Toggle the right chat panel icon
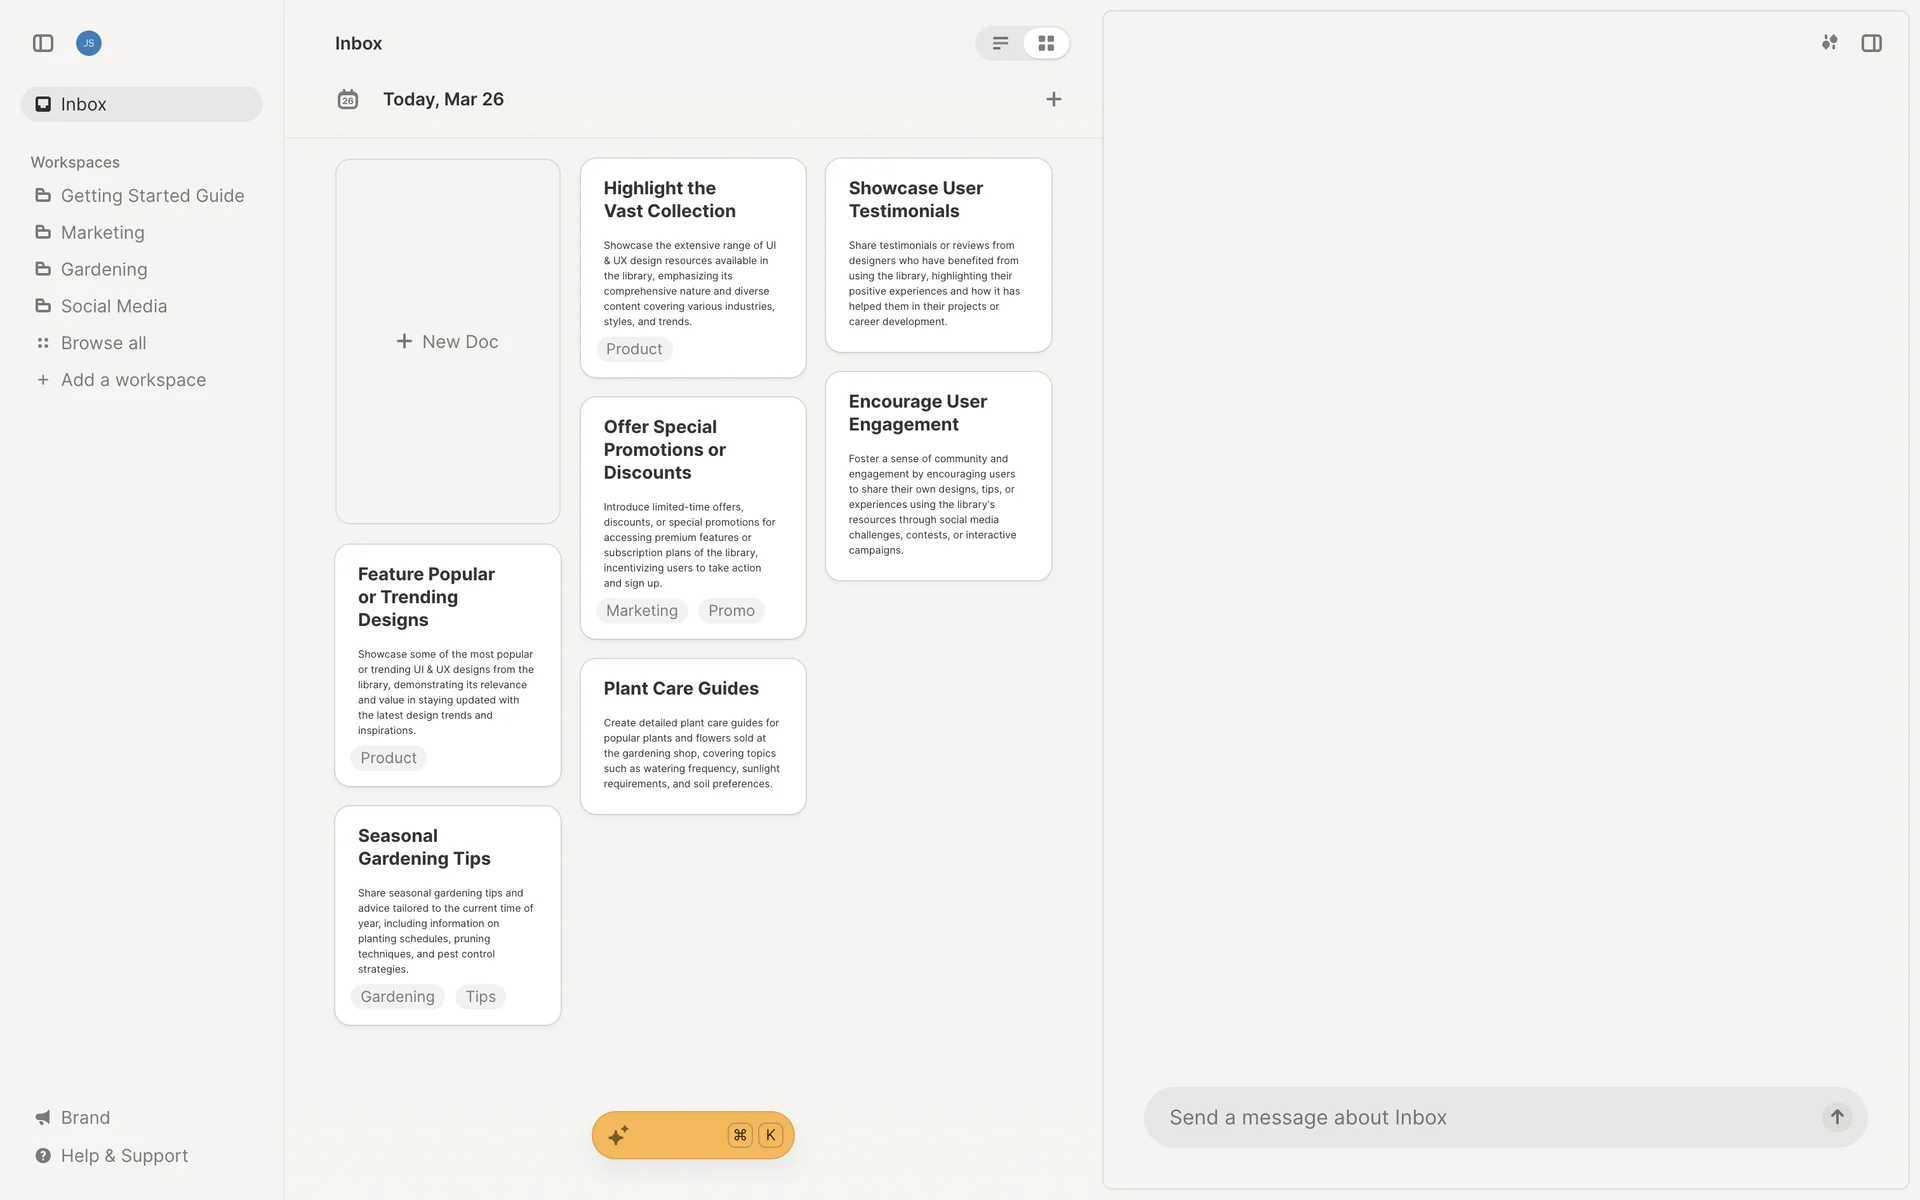The height and width of the screenshot is (1200, 1920). pos(1871,43)
